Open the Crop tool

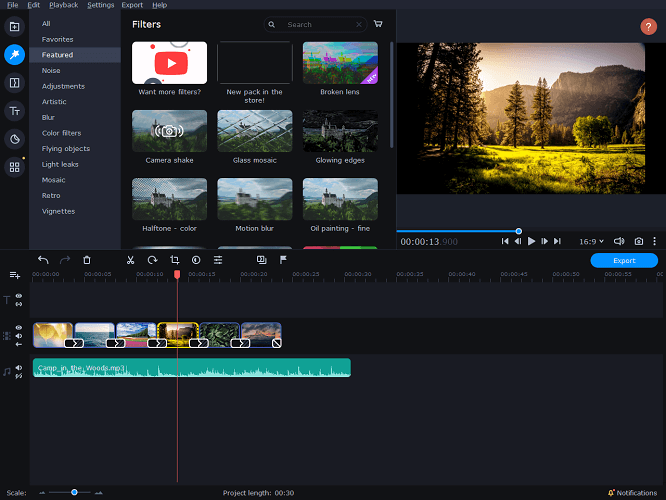(x=175, y=260)
